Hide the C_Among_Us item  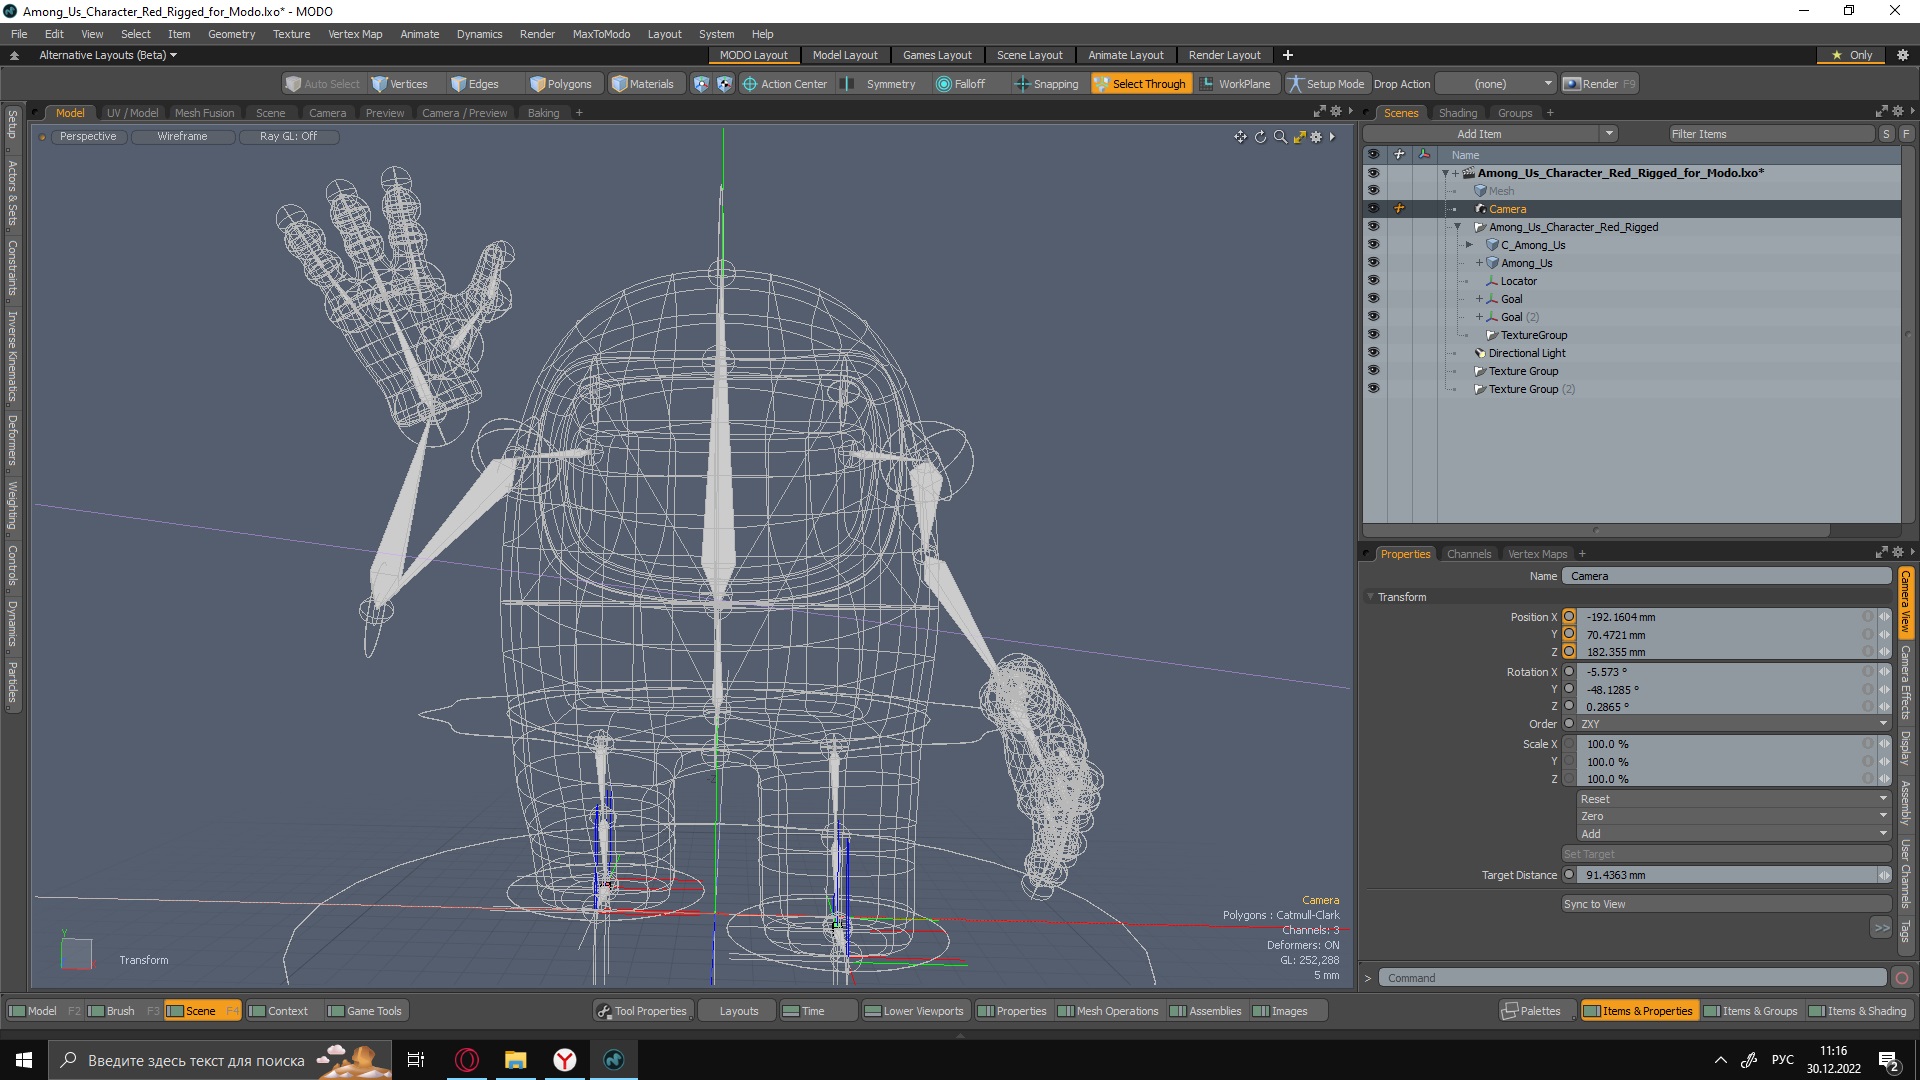(1373, 244)
